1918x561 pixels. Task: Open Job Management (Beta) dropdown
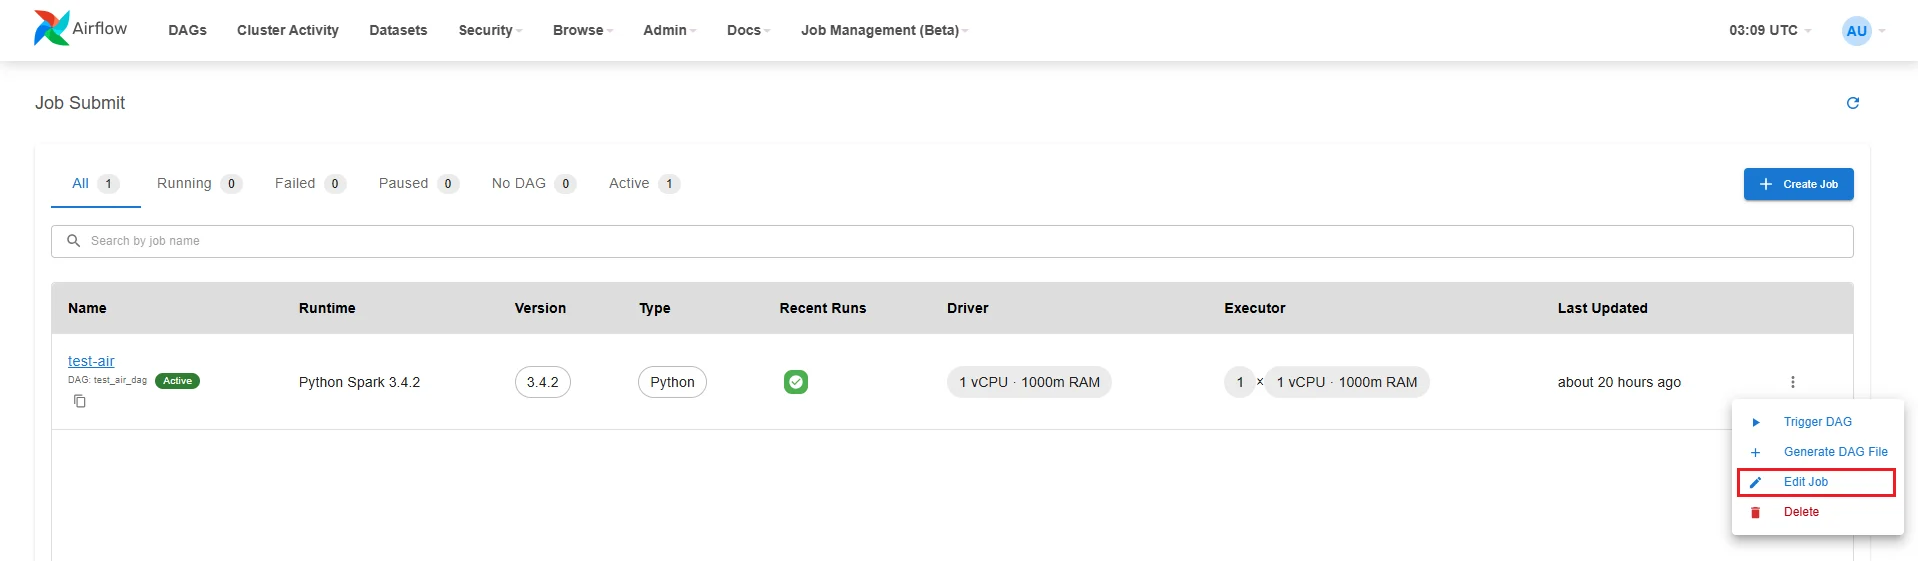[885, 30]
